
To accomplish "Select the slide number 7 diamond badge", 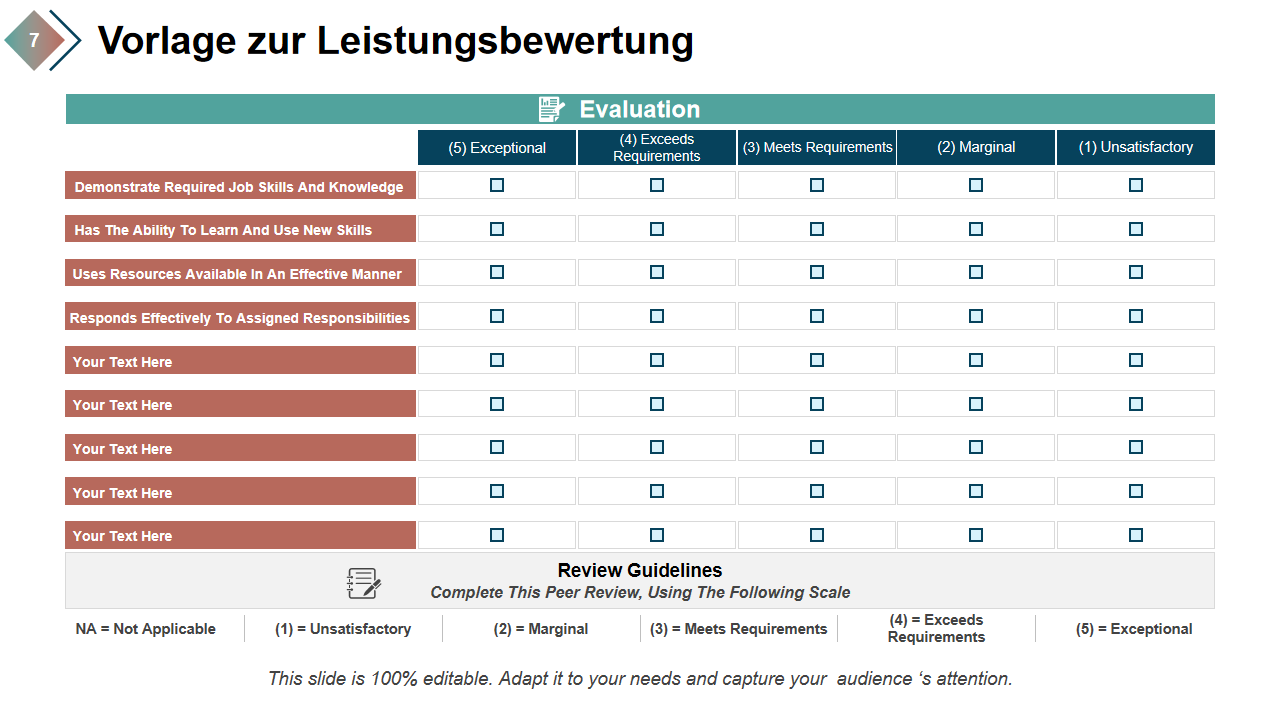I will (x=35, y=41).
